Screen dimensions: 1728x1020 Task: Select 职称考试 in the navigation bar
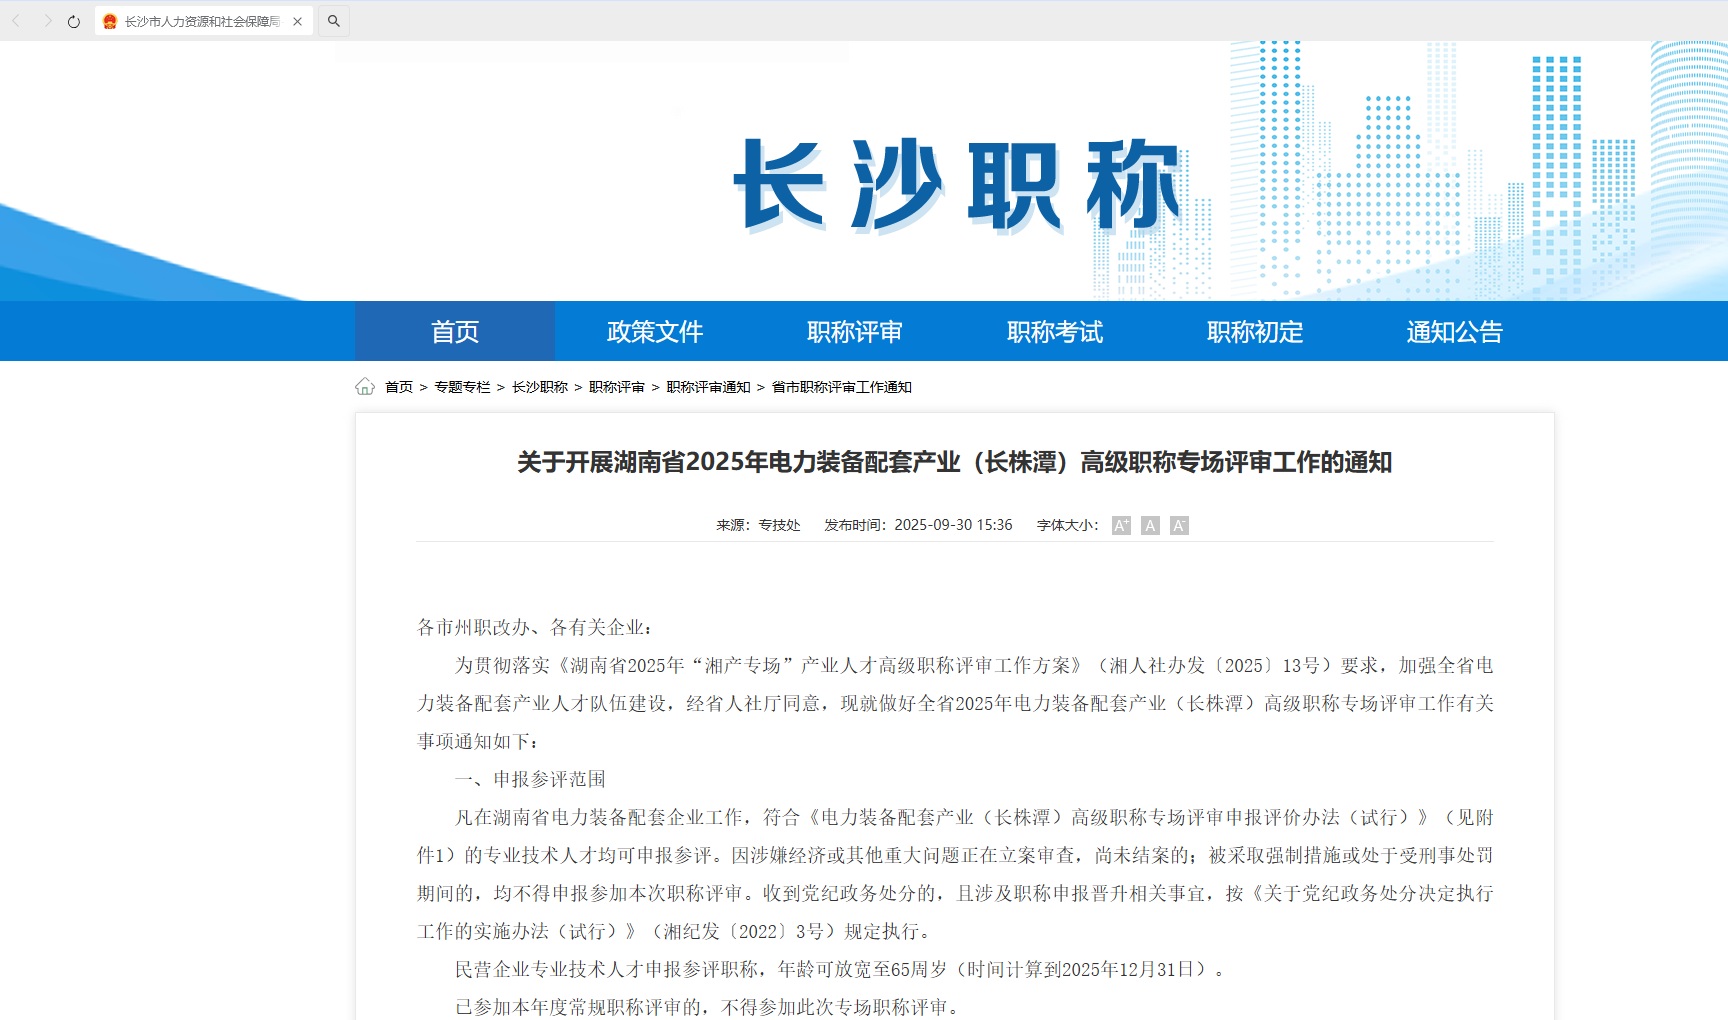[1055, 332]
